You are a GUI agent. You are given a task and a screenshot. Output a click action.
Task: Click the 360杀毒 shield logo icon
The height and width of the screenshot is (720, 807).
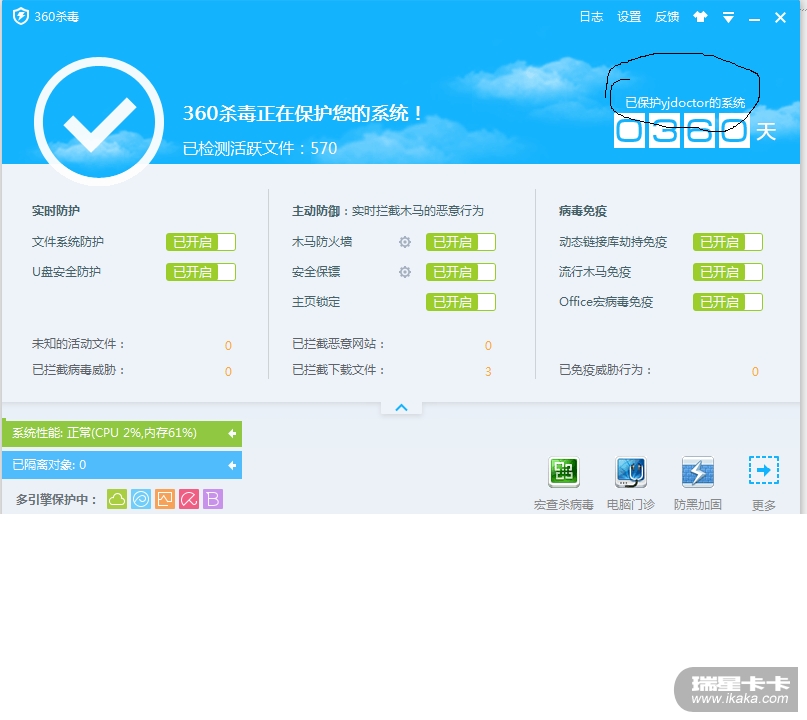coord(21,16)
